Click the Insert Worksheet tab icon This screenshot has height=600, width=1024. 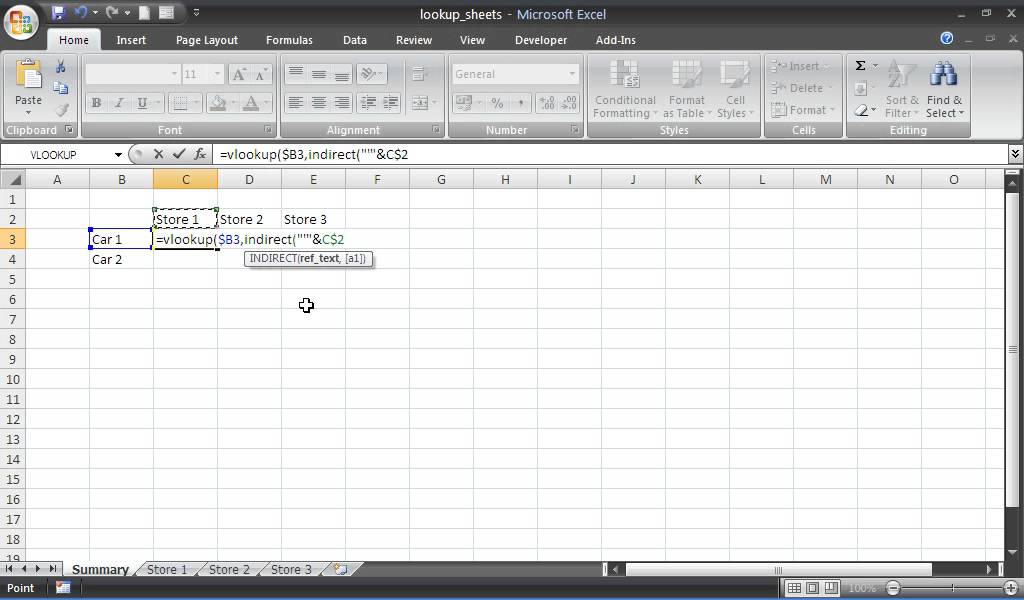click(340, 569)
